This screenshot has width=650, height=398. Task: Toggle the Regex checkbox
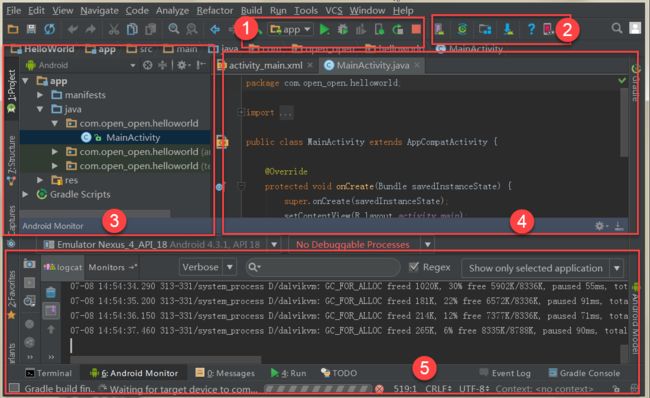pos(413,267)
